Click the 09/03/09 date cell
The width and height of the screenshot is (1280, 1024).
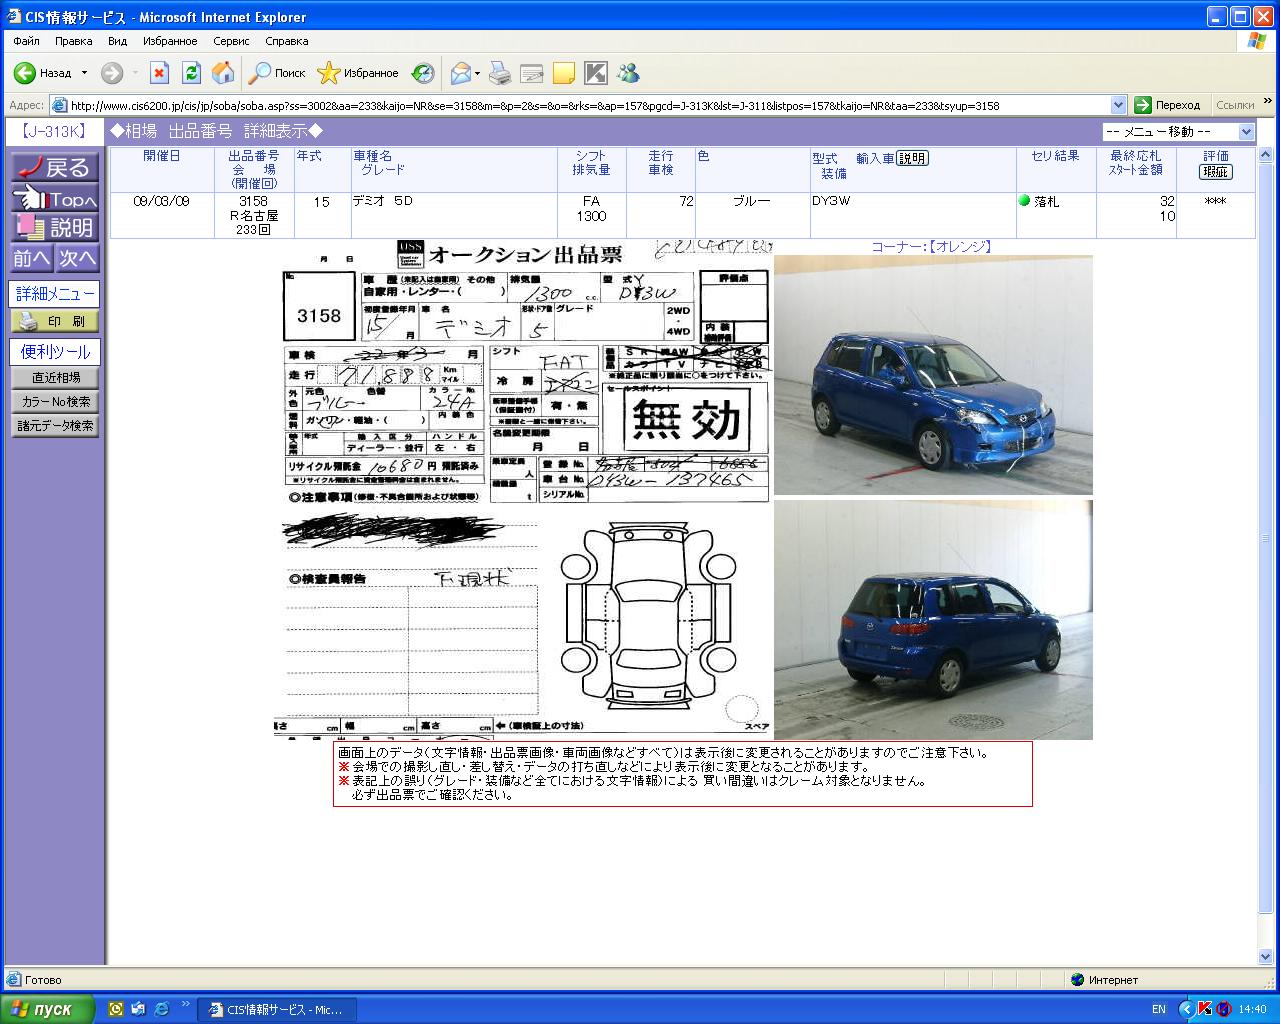point(162,215)
